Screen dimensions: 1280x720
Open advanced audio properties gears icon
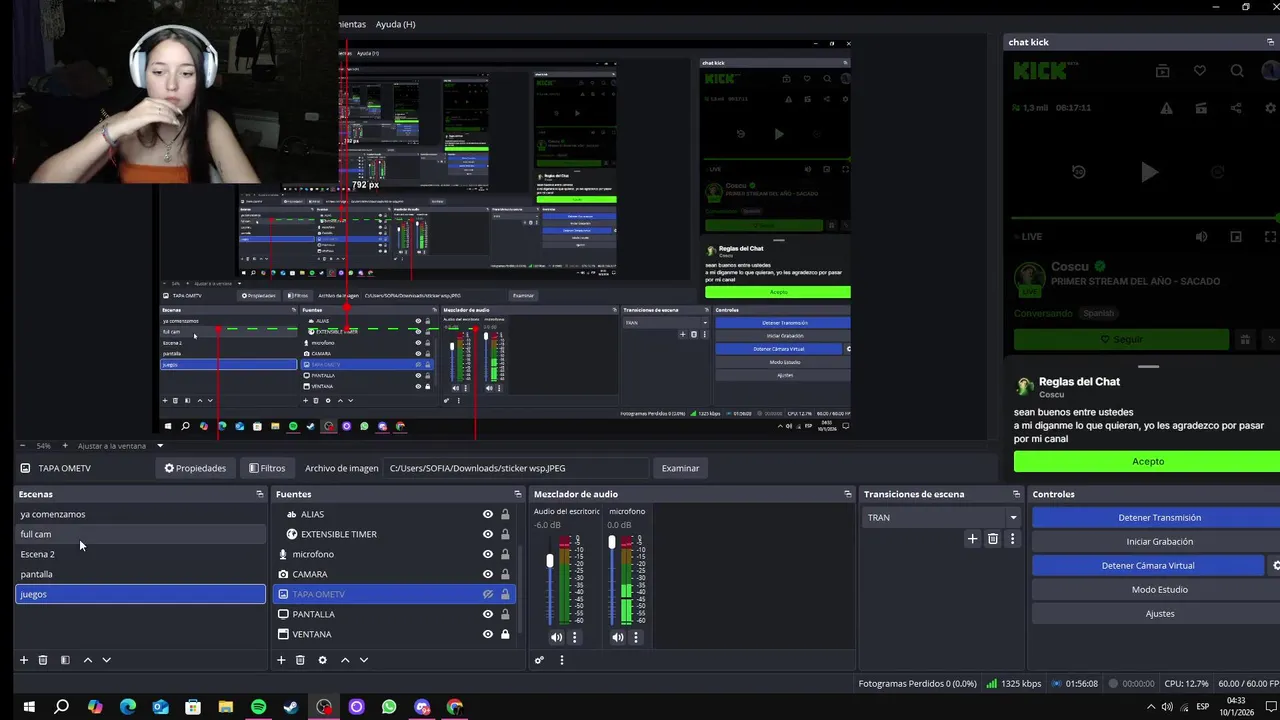tap(539, 660)
